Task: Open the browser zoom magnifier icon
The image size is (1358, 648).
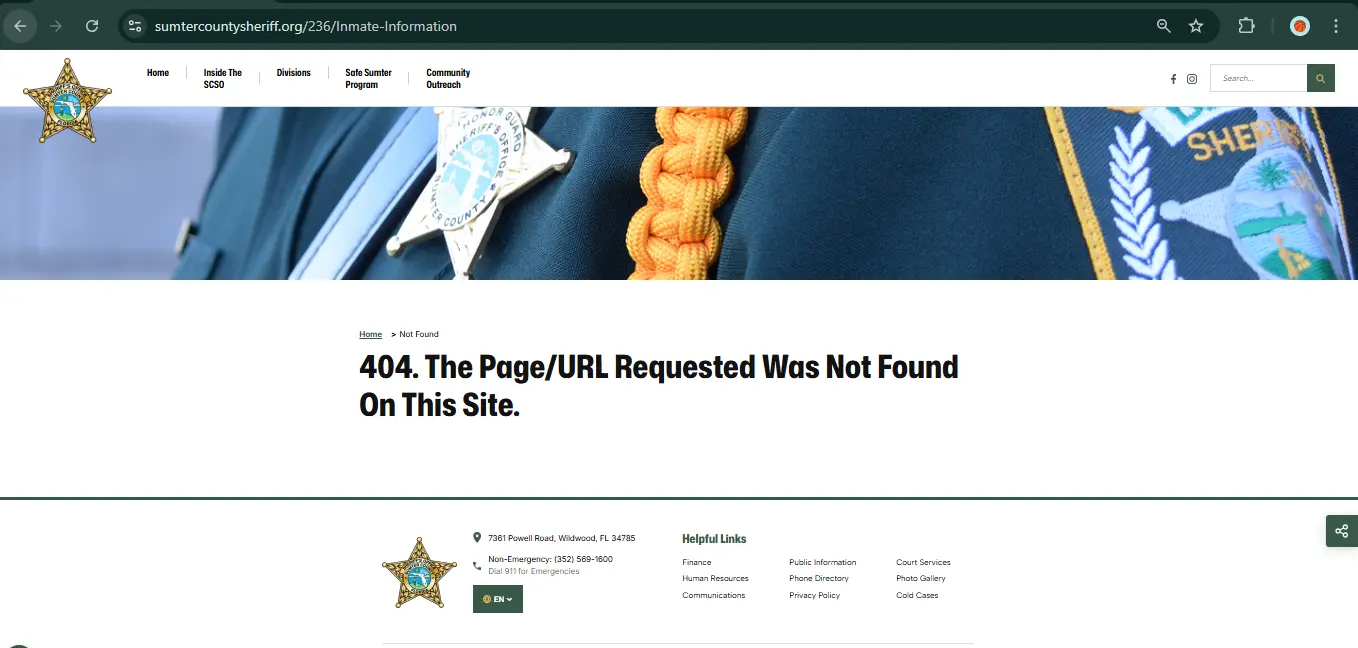Action: coord(1164,26)
